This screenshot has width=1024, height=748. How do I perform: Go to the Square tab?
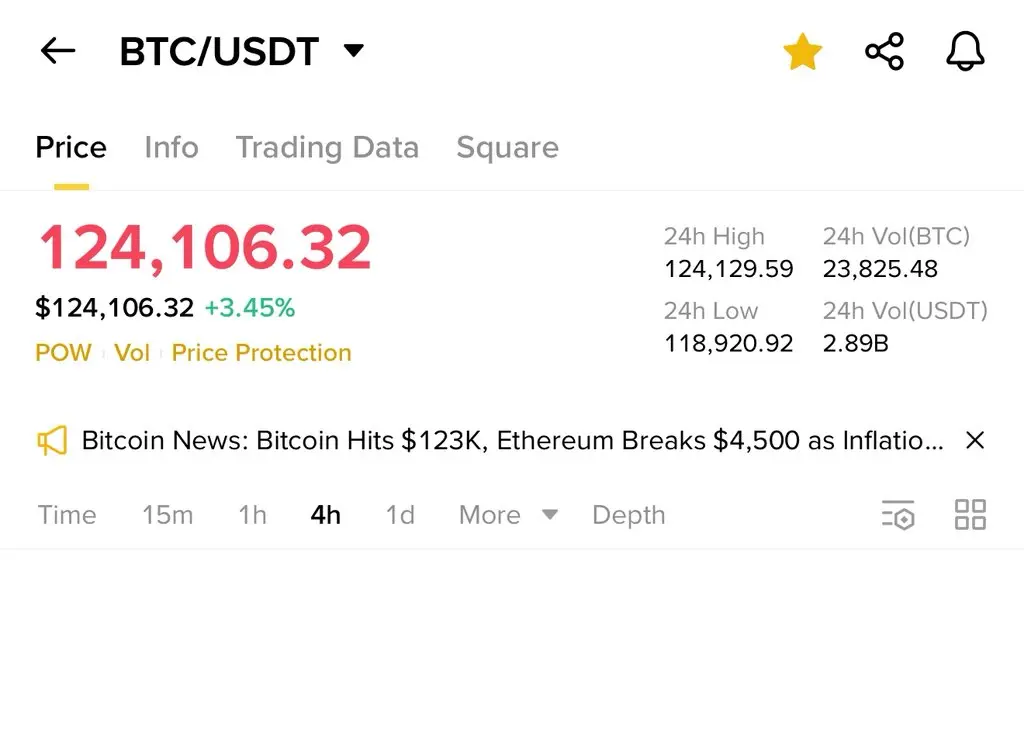[507, 148]
